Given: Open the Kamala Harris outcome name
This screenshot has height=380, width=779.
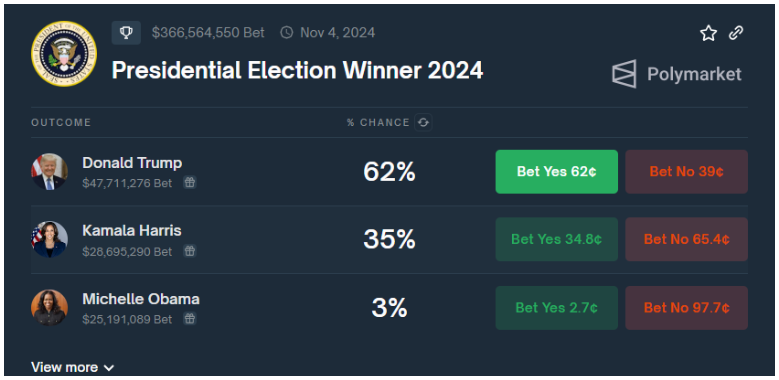Looking at the screenshot, I should 132,230.
